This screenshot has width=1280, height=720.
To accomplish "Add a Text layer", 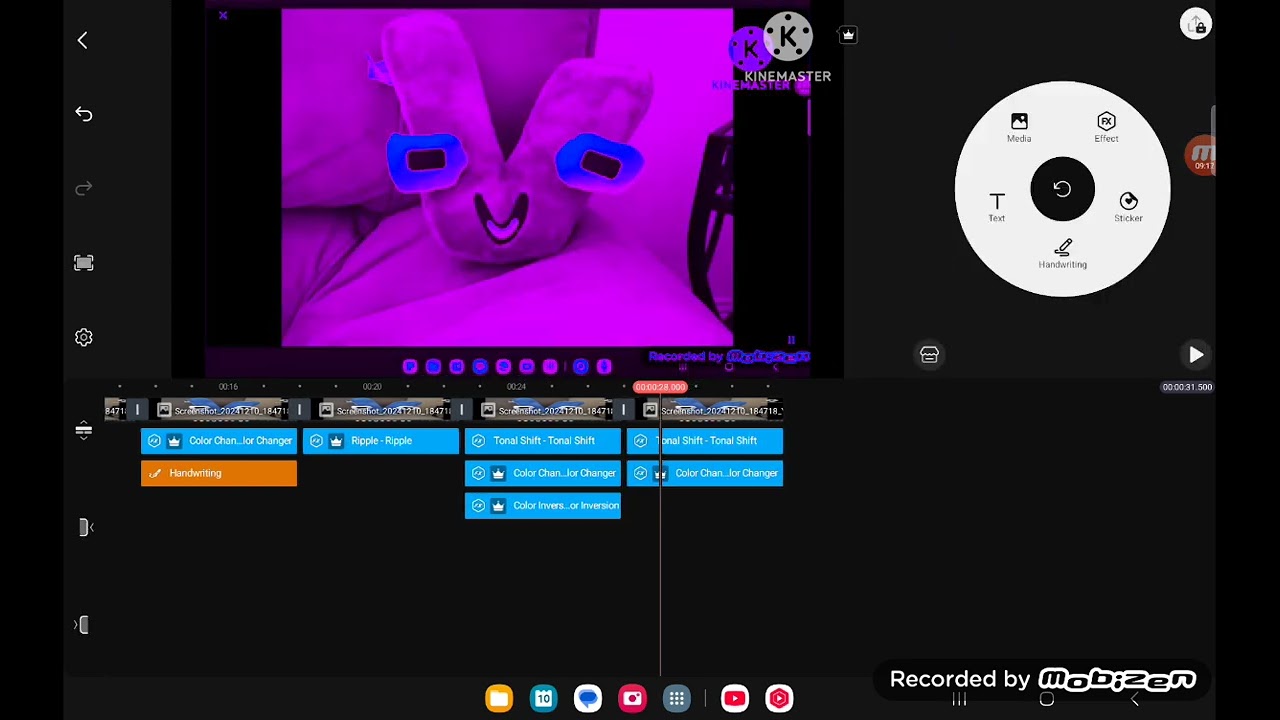I will (997, 207).
